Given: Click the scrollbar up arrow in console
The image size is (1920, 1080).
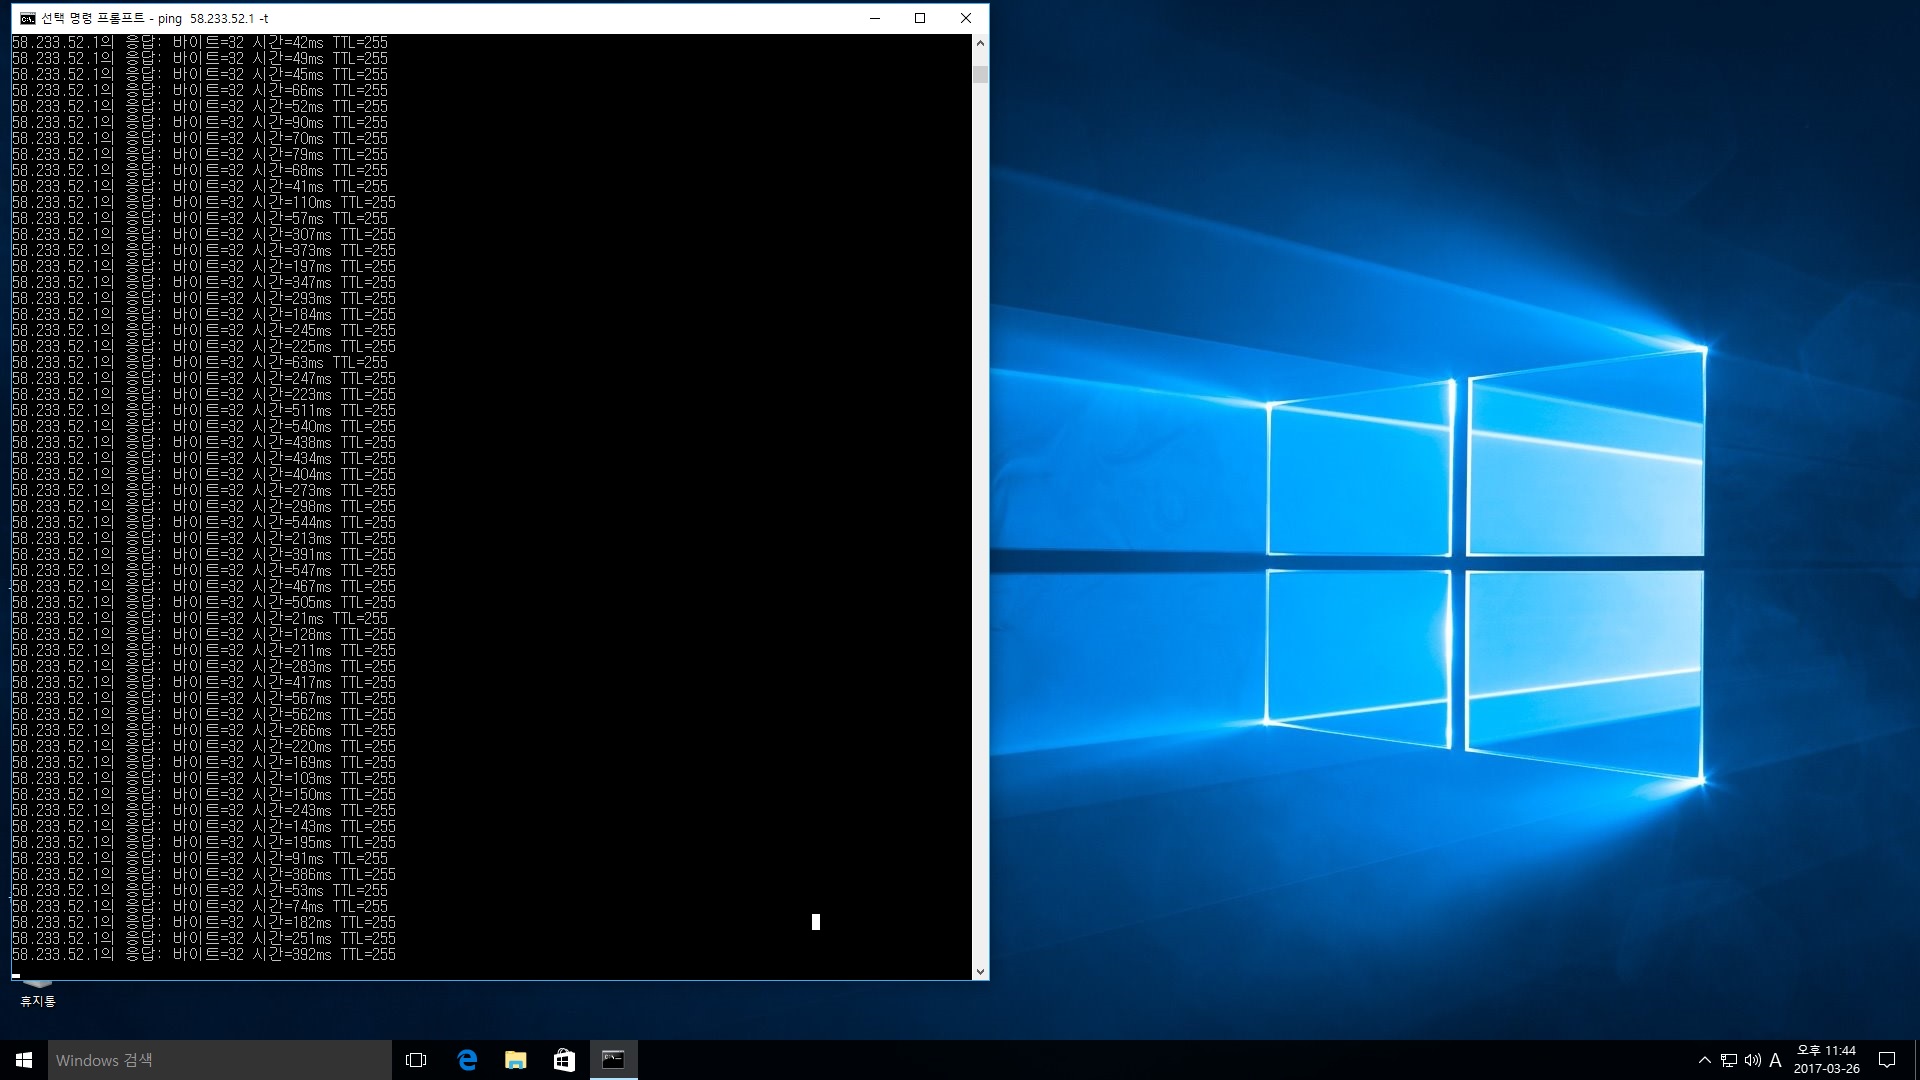Looking at the screenshot, I should click(x=980, y=43).
